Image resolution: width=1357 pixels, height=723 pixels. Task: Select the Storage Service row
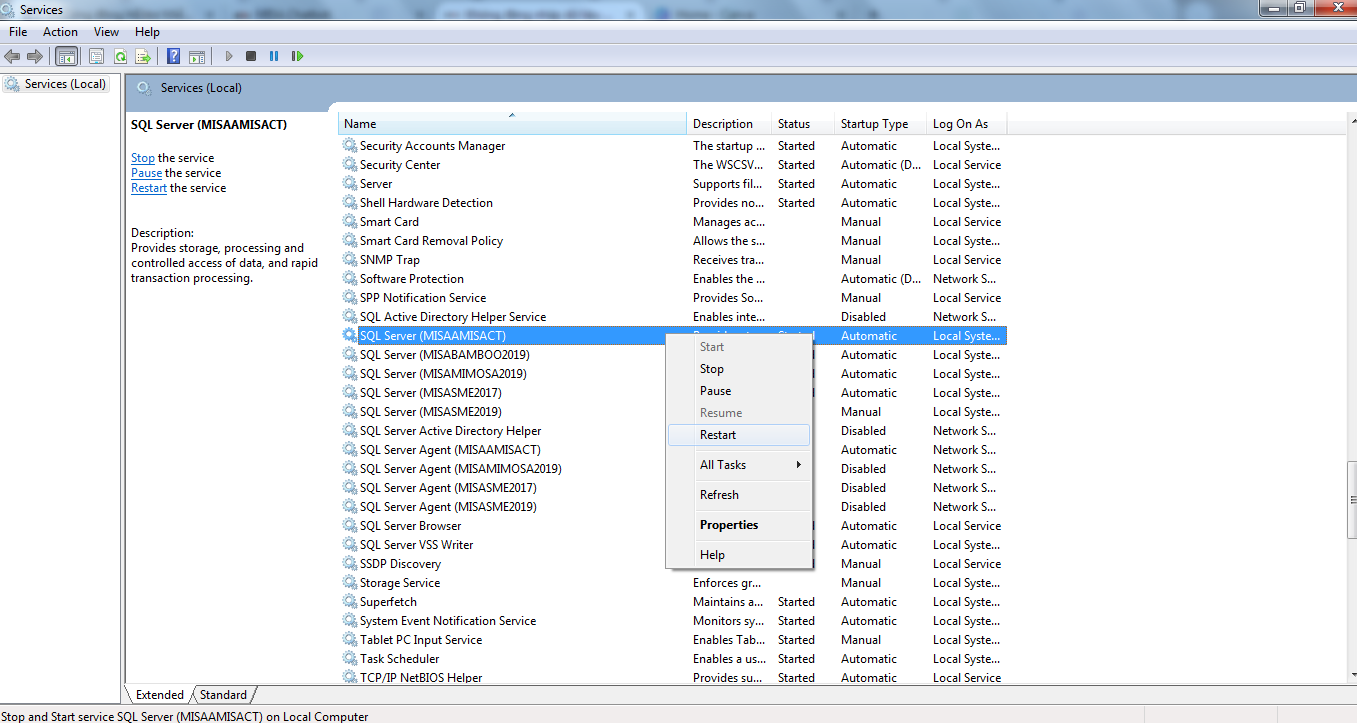[x=672, y=583]
